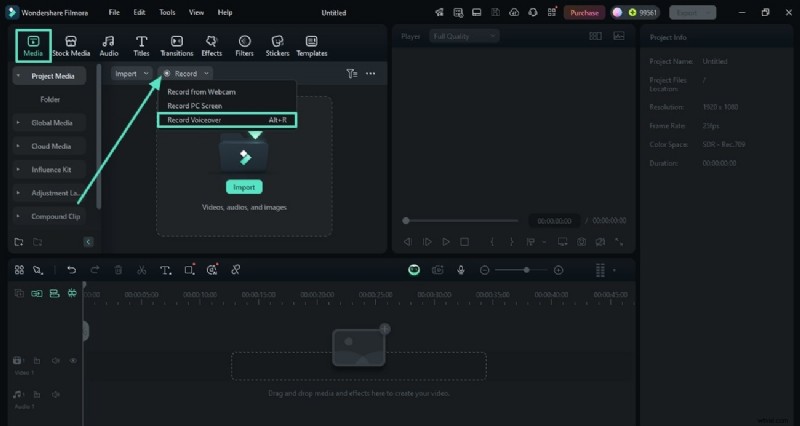This screenshot has width=800, height=426.
Task: Switch to the Audio tab
Action: [109, 46]
